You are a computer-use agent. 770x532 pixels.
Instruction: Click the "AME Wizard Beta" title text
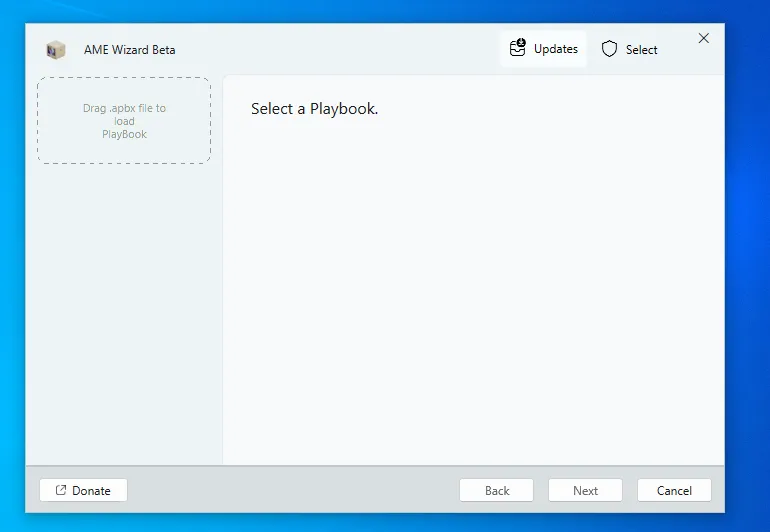[129, 50]
